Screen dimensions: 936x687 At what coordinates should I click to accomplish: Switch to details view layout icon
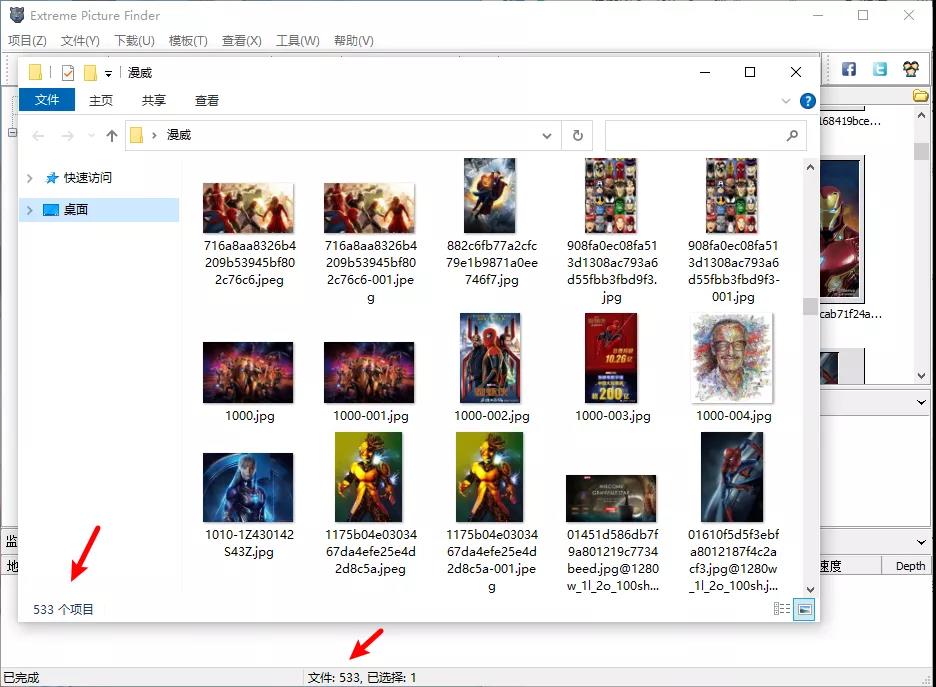click(781, 609)
